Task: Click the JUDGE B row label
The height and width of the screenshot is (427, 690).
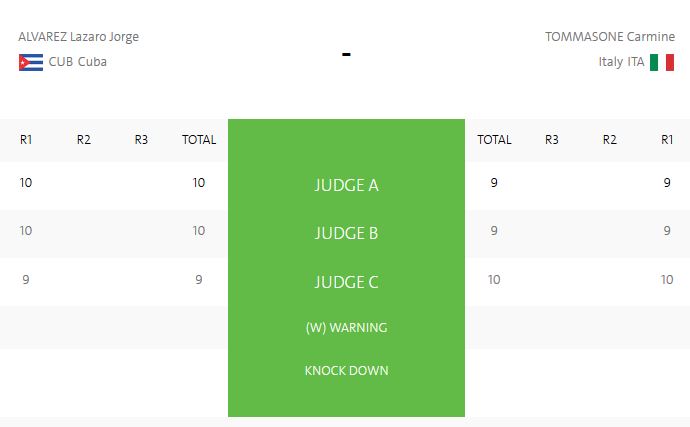Action: tap(346, 233)
